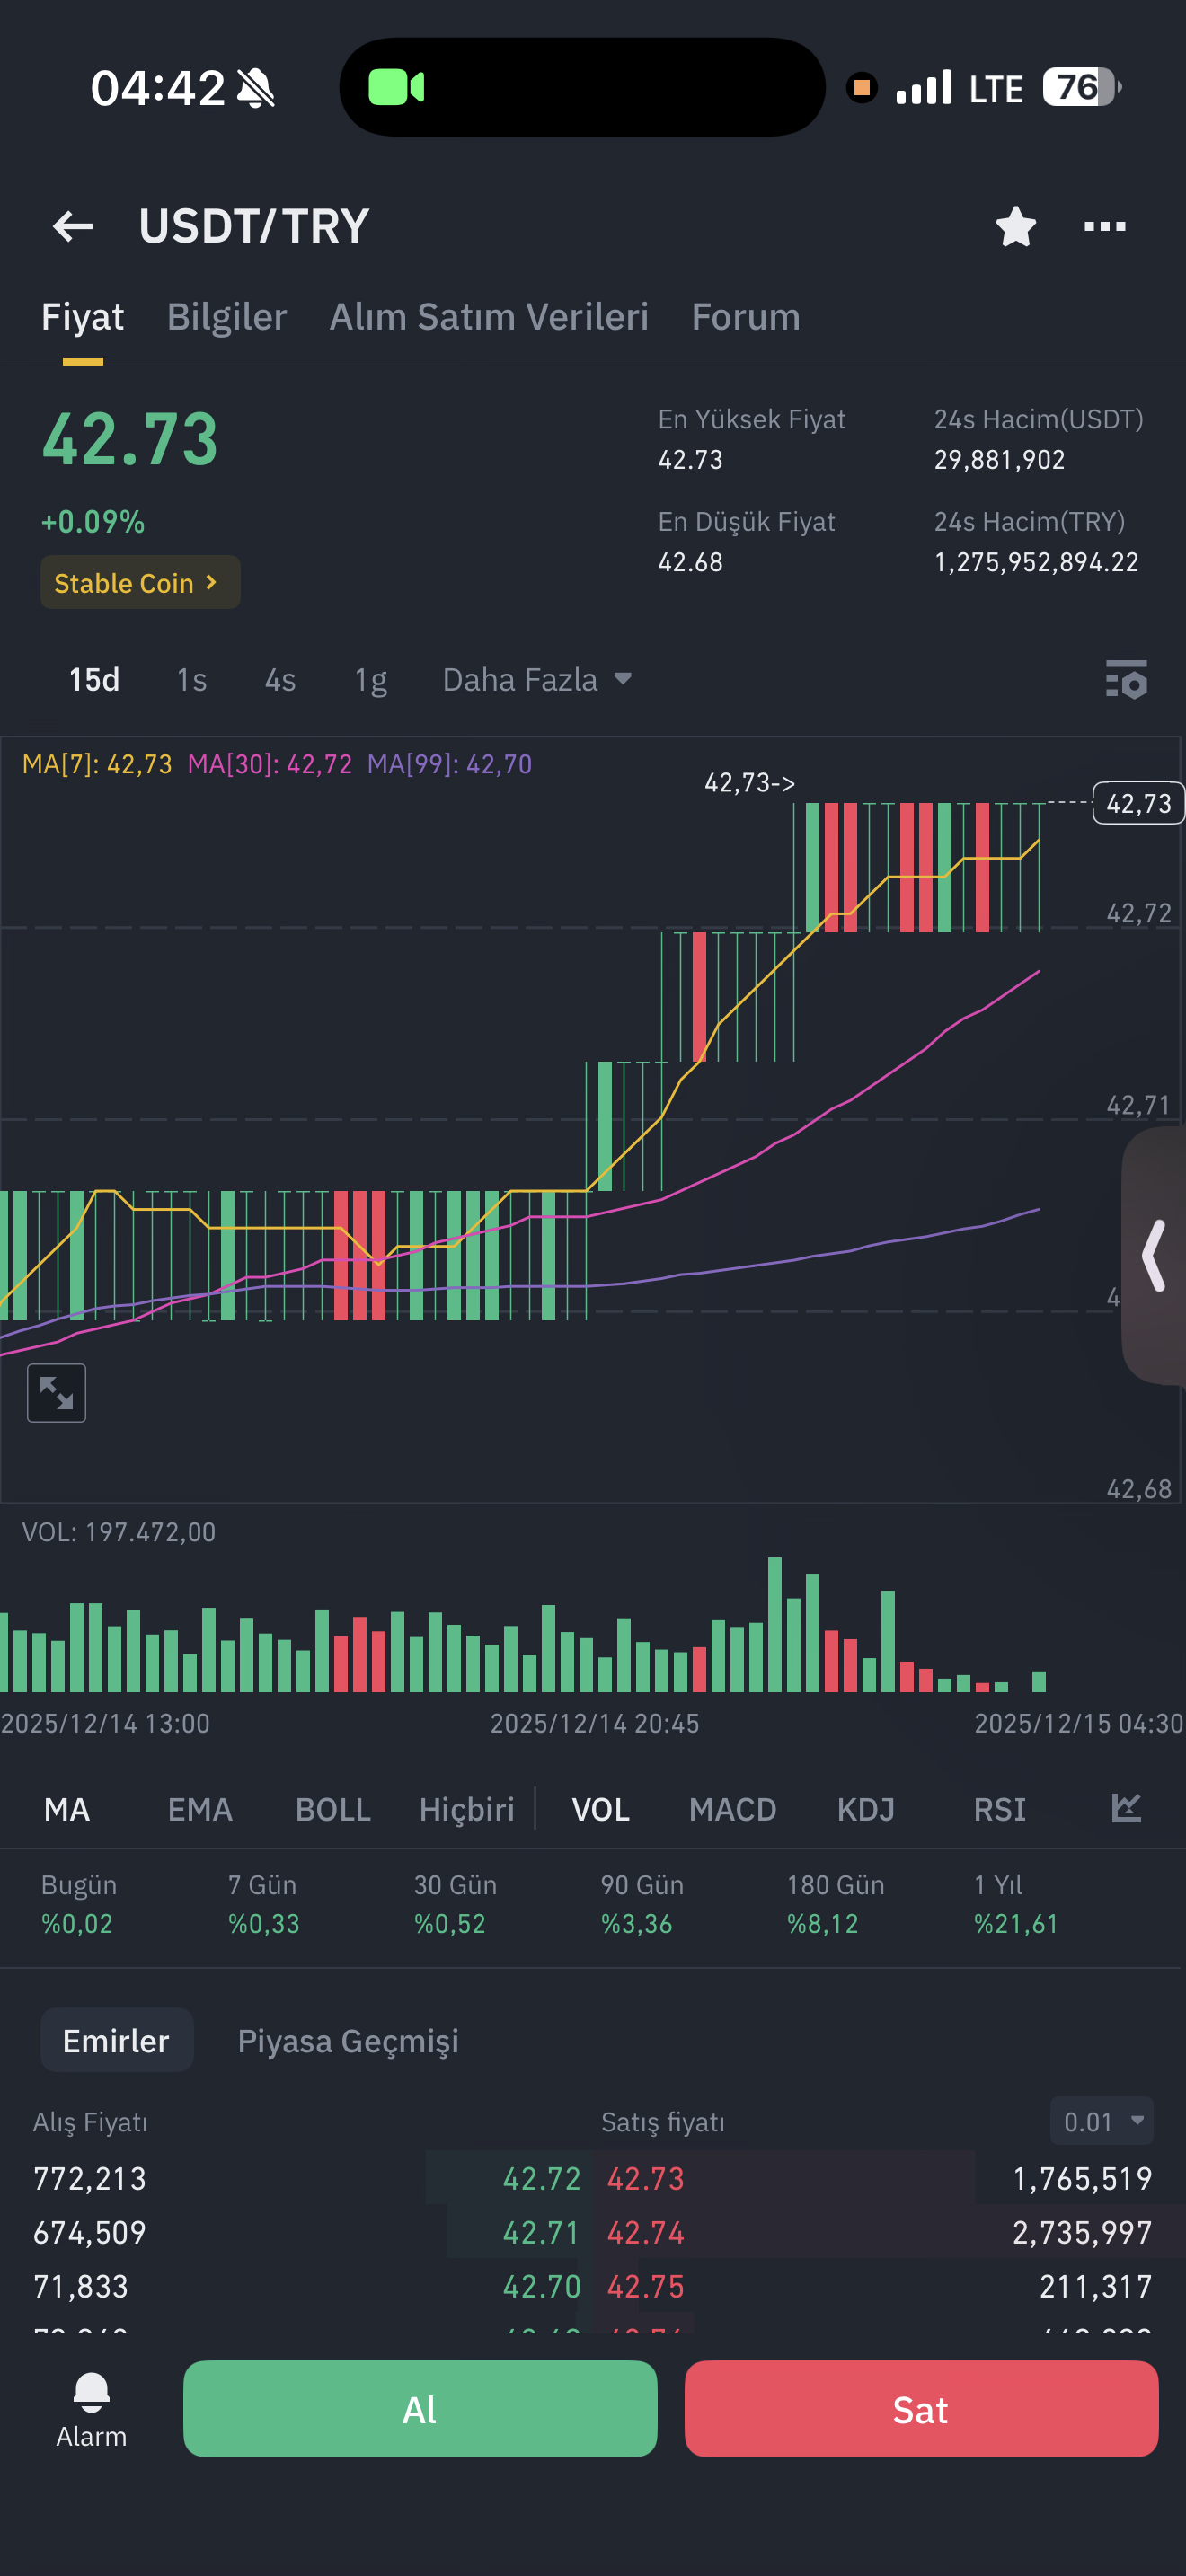The image size is (1186, 2576).
Task: Open the Piyasa Geçmişi tab
Action: [348, 2040]
